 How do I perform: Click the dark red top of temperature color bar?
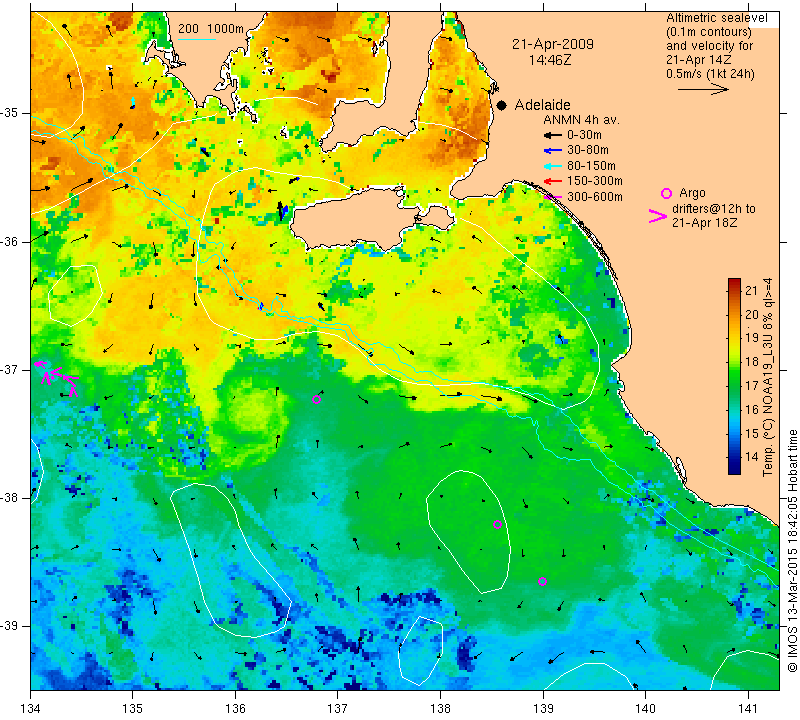734,282
